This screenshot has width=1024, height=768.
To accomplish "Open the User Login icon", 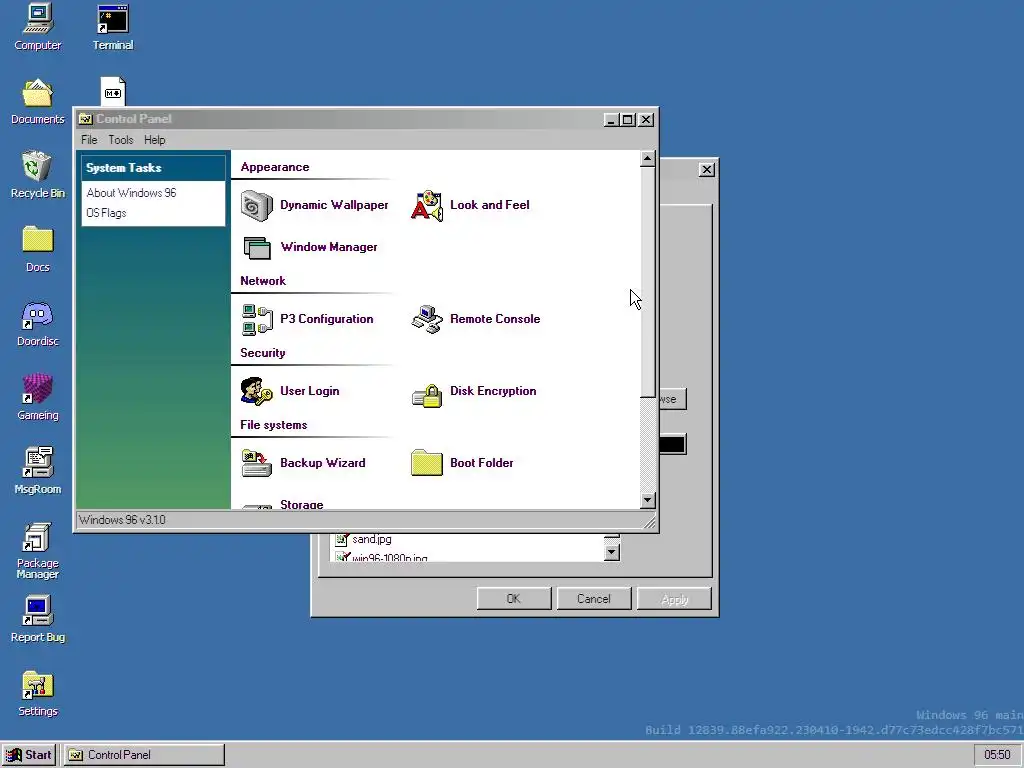I will click(x=257, y=391).
